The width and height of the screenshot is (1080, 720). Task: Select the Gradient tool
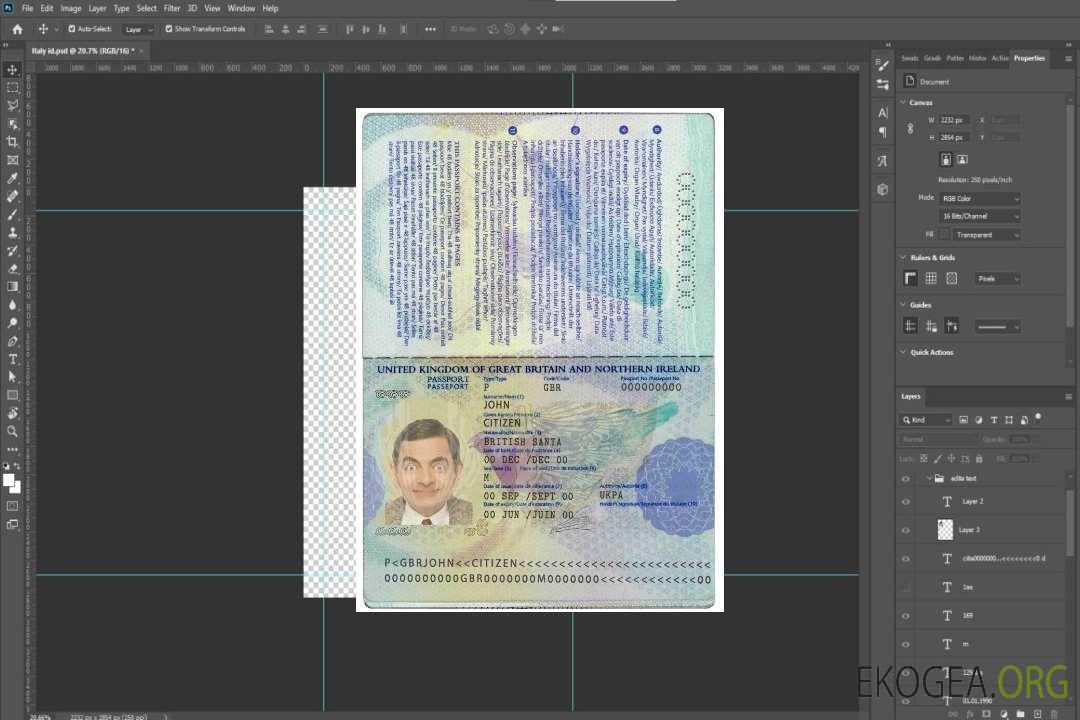(12, 287)
